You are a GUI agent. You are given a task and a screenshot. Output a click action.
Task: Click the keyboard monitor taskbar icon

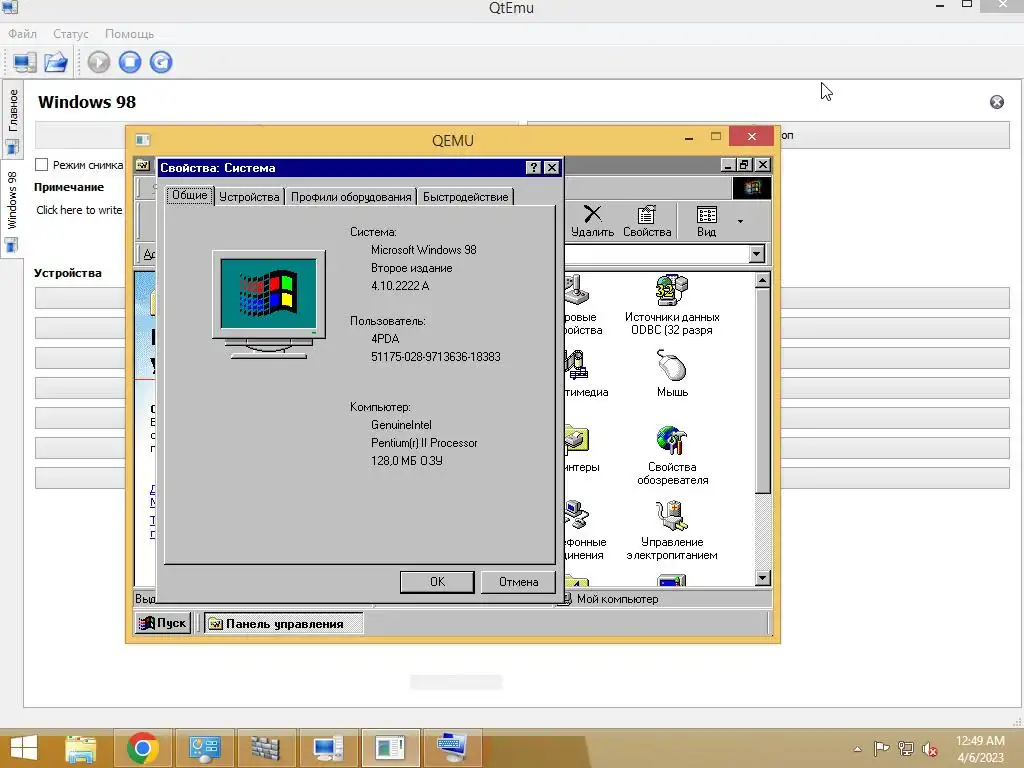coord(451,748)
